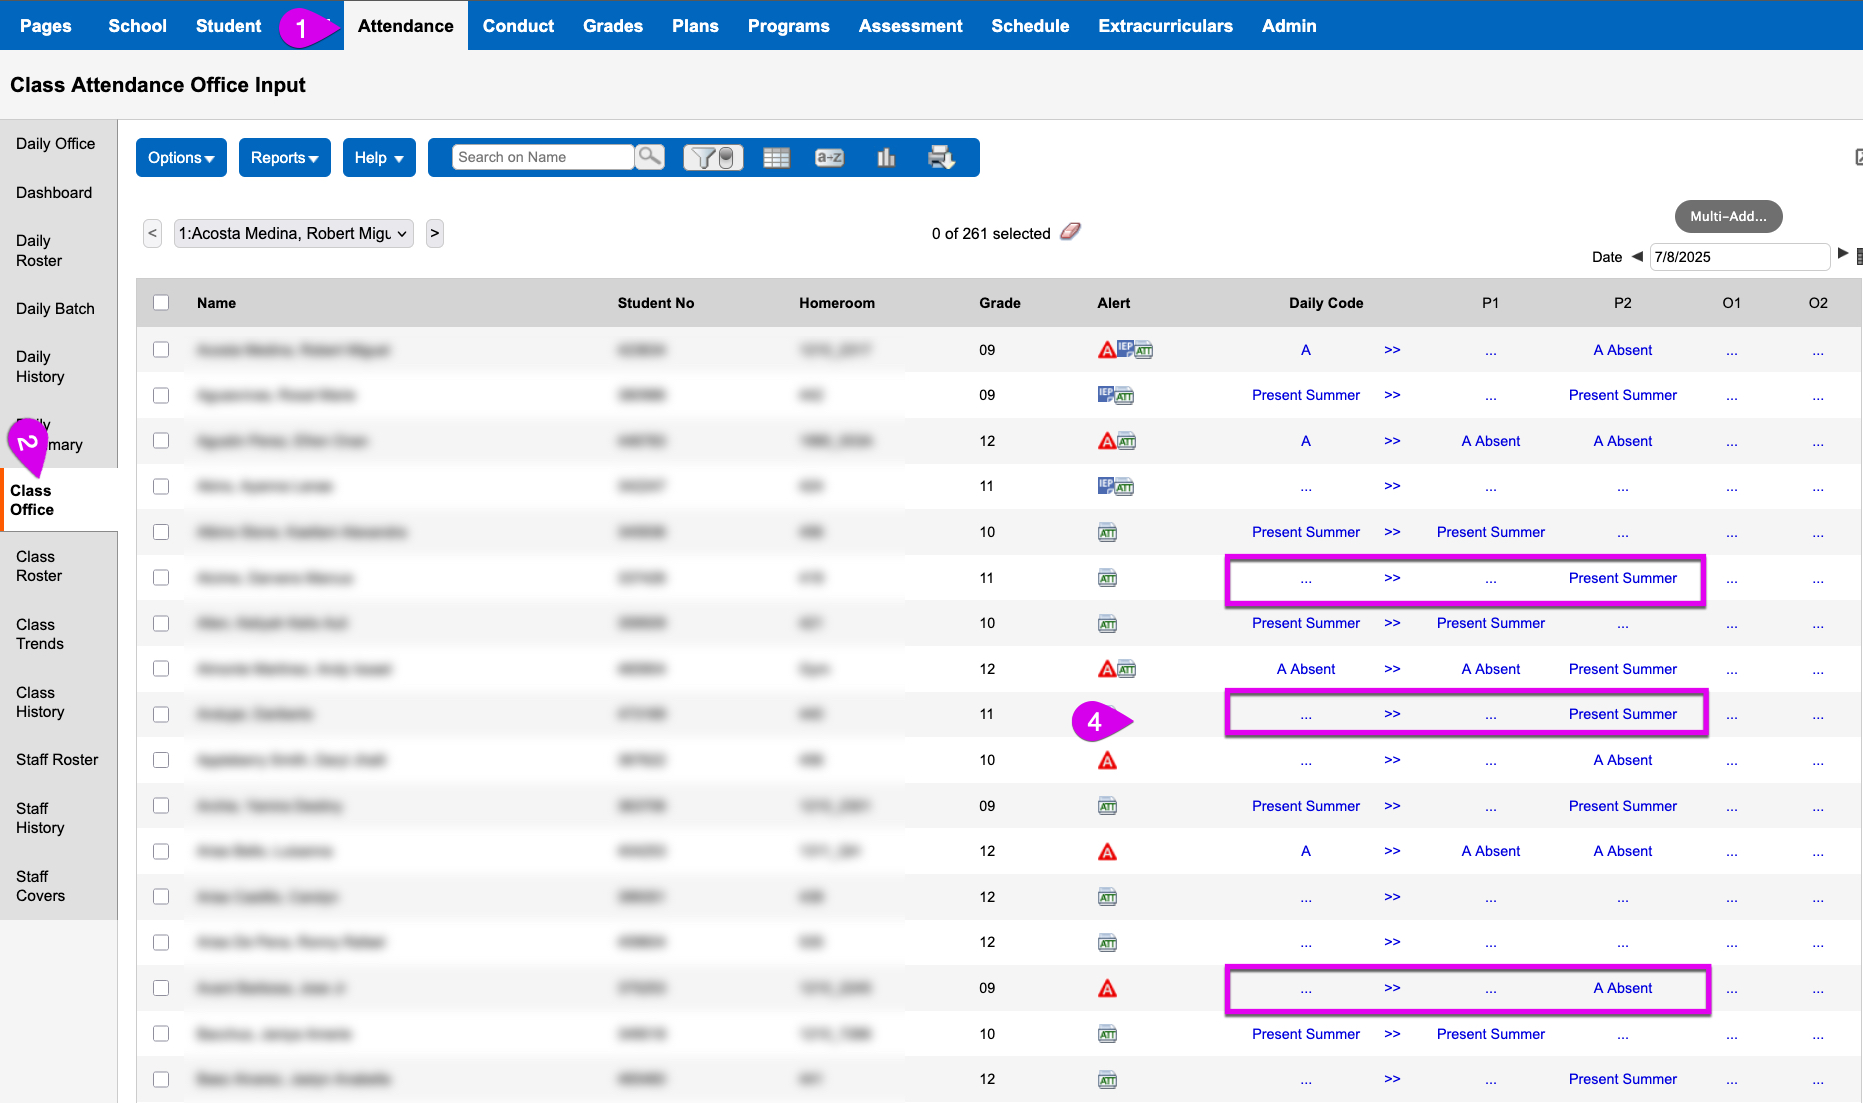Image resolution: width=1863 pixels, height=1106 pixels.
Task: Open Class Trends in the sidebar
Action: pyautogui.click(x=40, y=634)
